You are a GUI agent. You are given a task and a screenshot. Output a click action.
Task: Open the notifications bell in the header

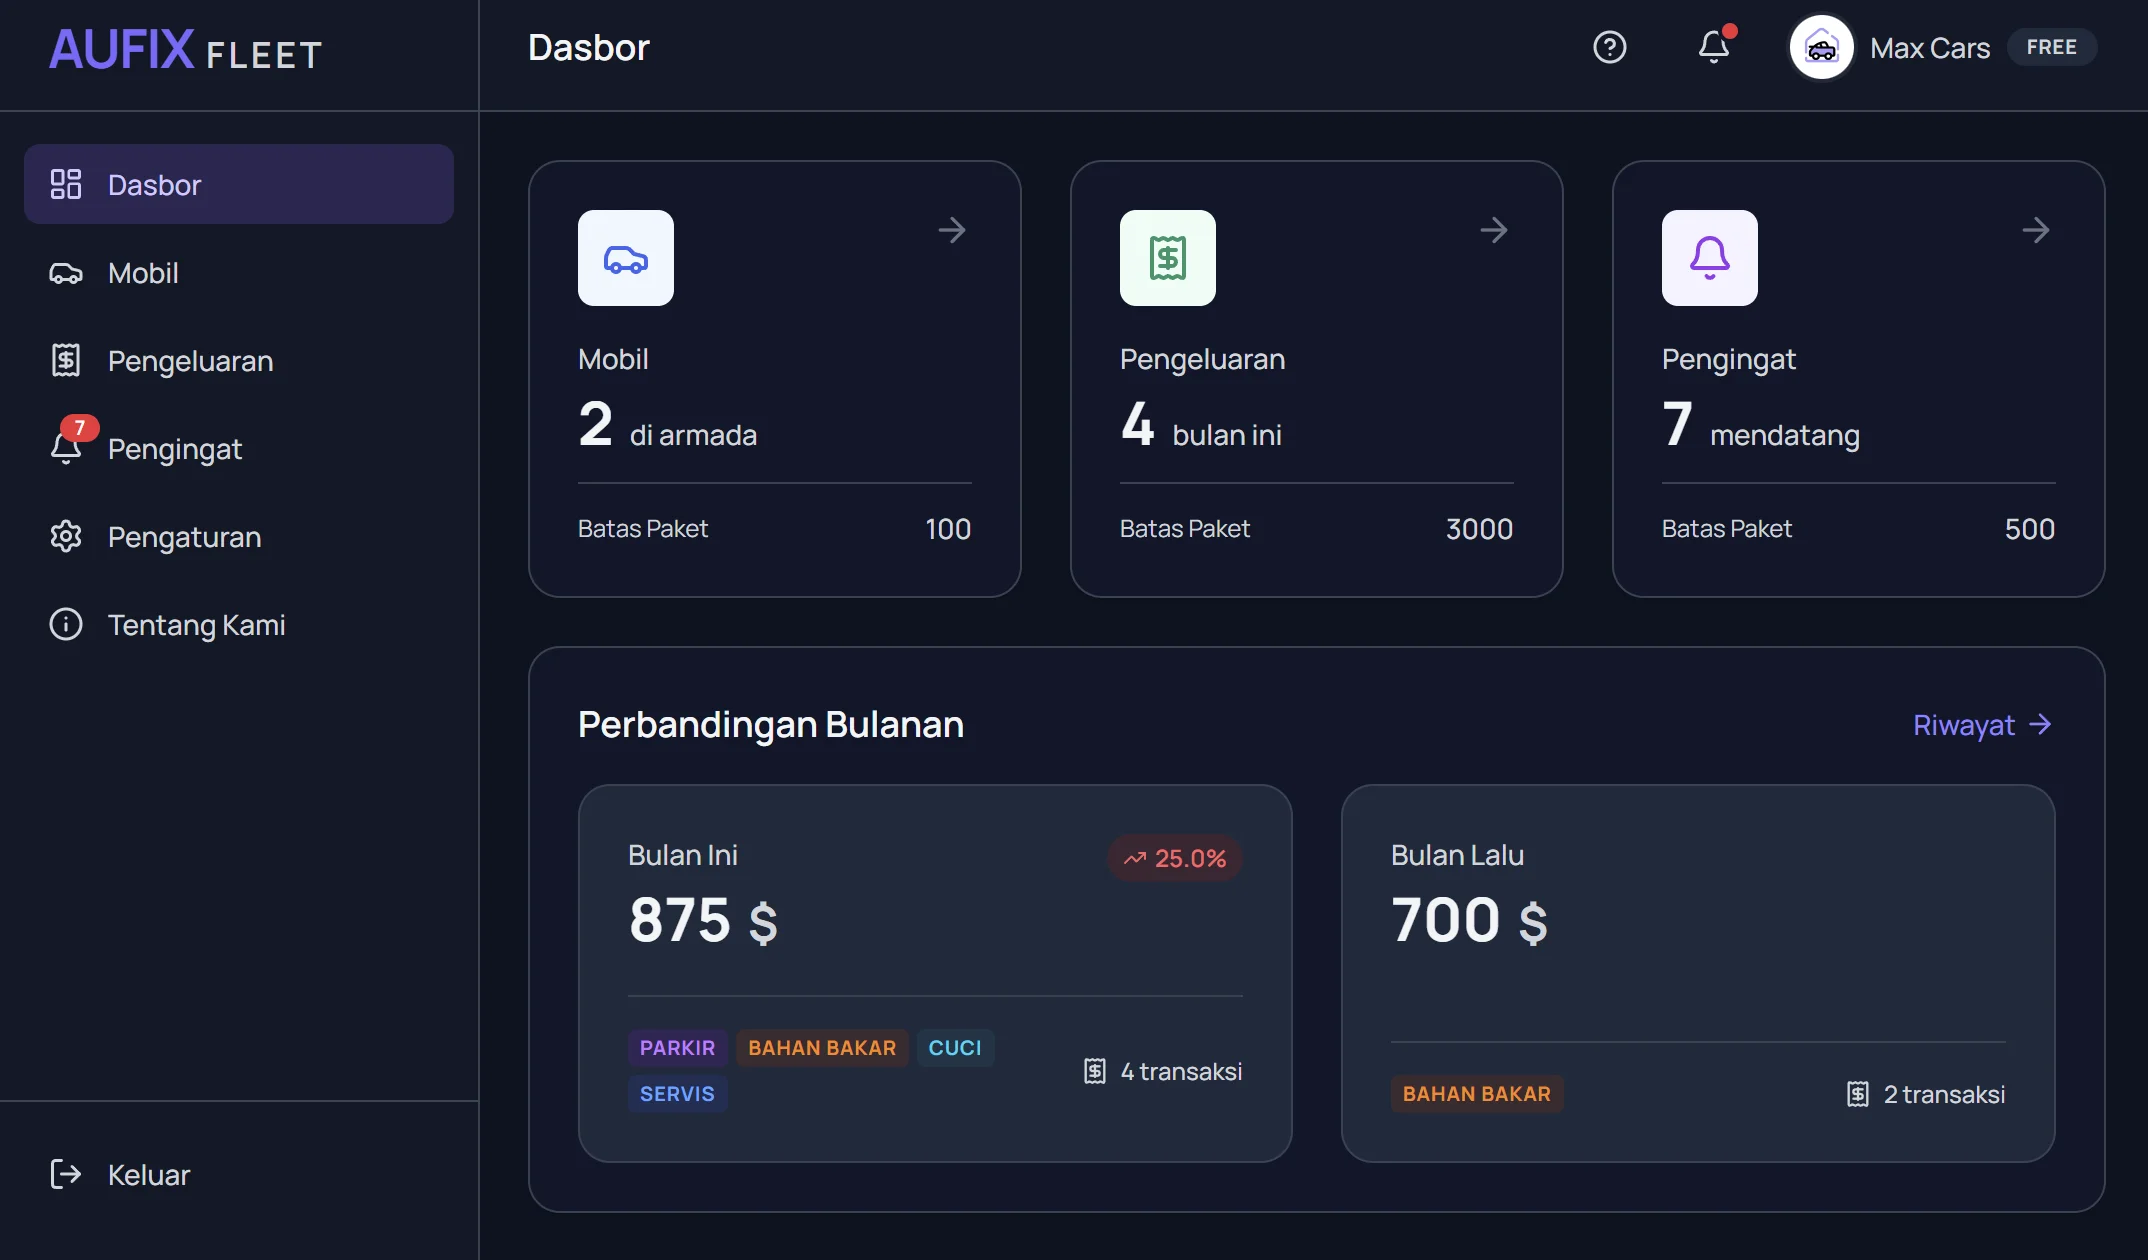pyautogui.click(x=1714, y=47)
